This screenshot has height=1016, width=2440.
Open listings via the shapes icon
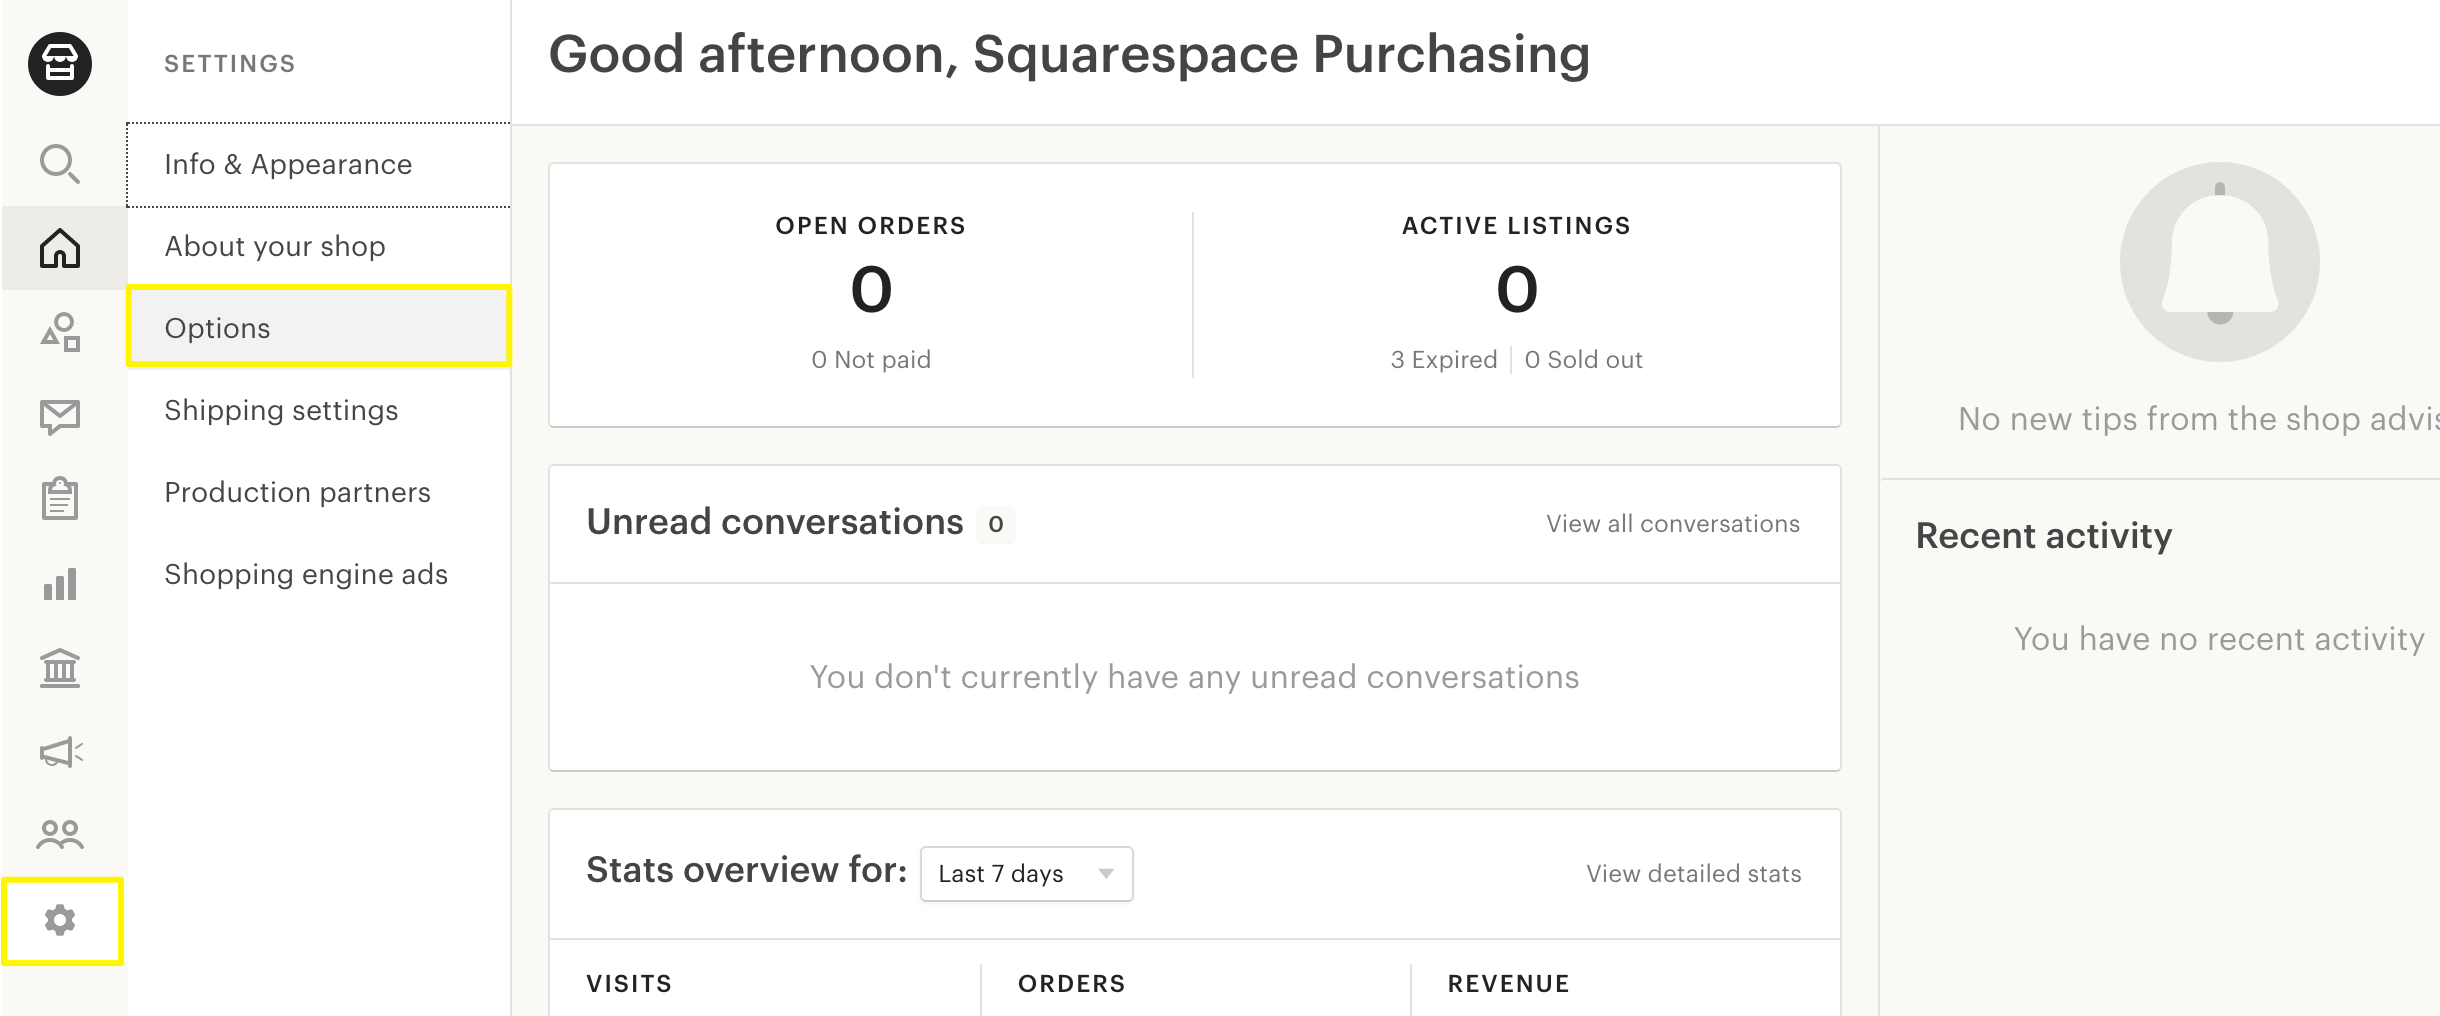pyautogui.click(x=60, y=332)
